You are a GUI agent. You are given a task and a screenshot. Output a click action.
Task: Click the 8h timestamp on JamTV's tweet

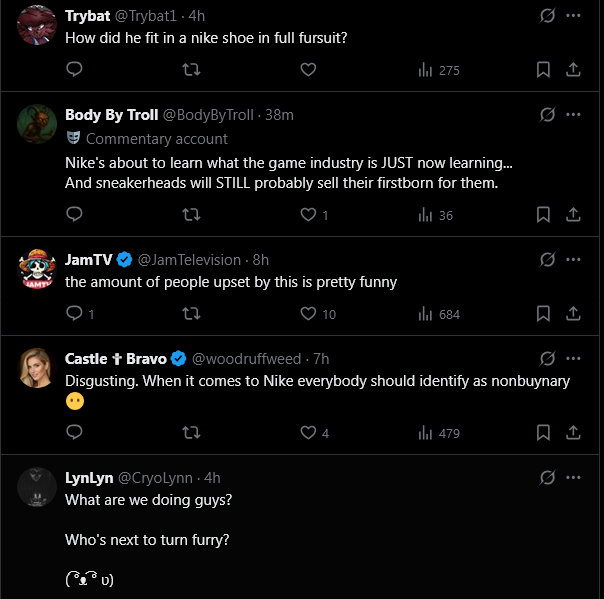(x=260, y=259)
